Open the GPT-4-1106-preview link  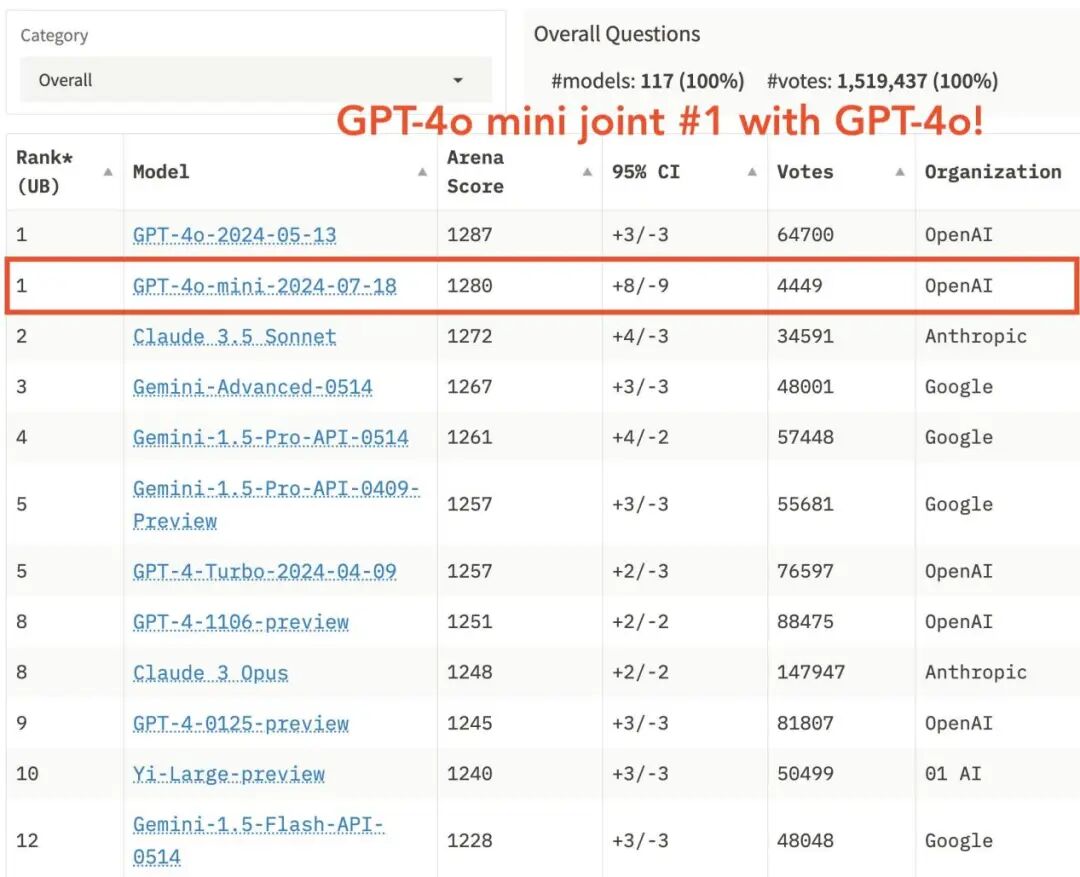pos(240,621)
